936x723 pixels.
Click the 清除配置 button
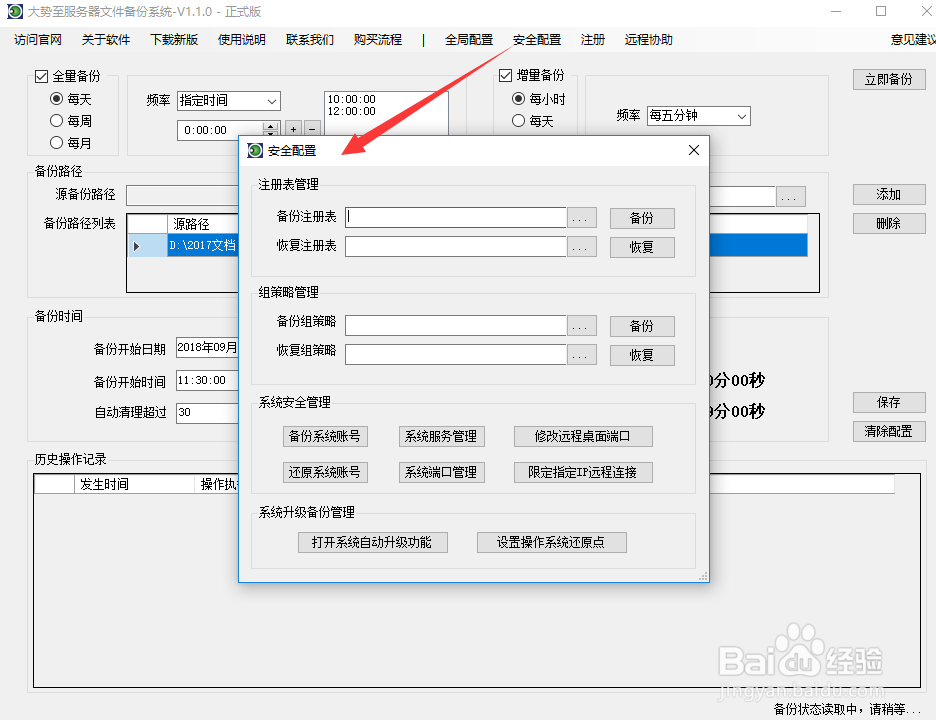pyautogui.click(x=889, y=431)
